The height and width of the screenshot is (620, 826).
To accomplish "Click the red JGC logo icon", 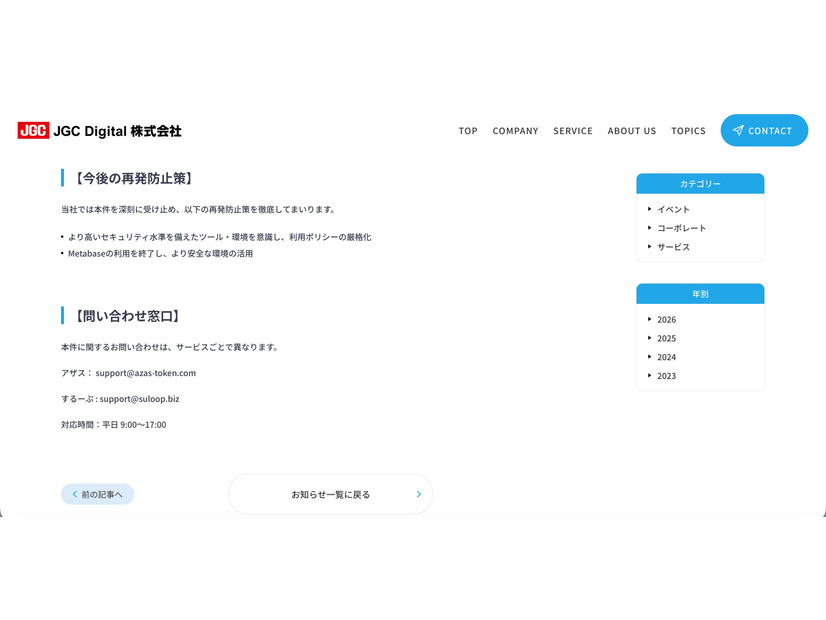I will coord(33,130).
